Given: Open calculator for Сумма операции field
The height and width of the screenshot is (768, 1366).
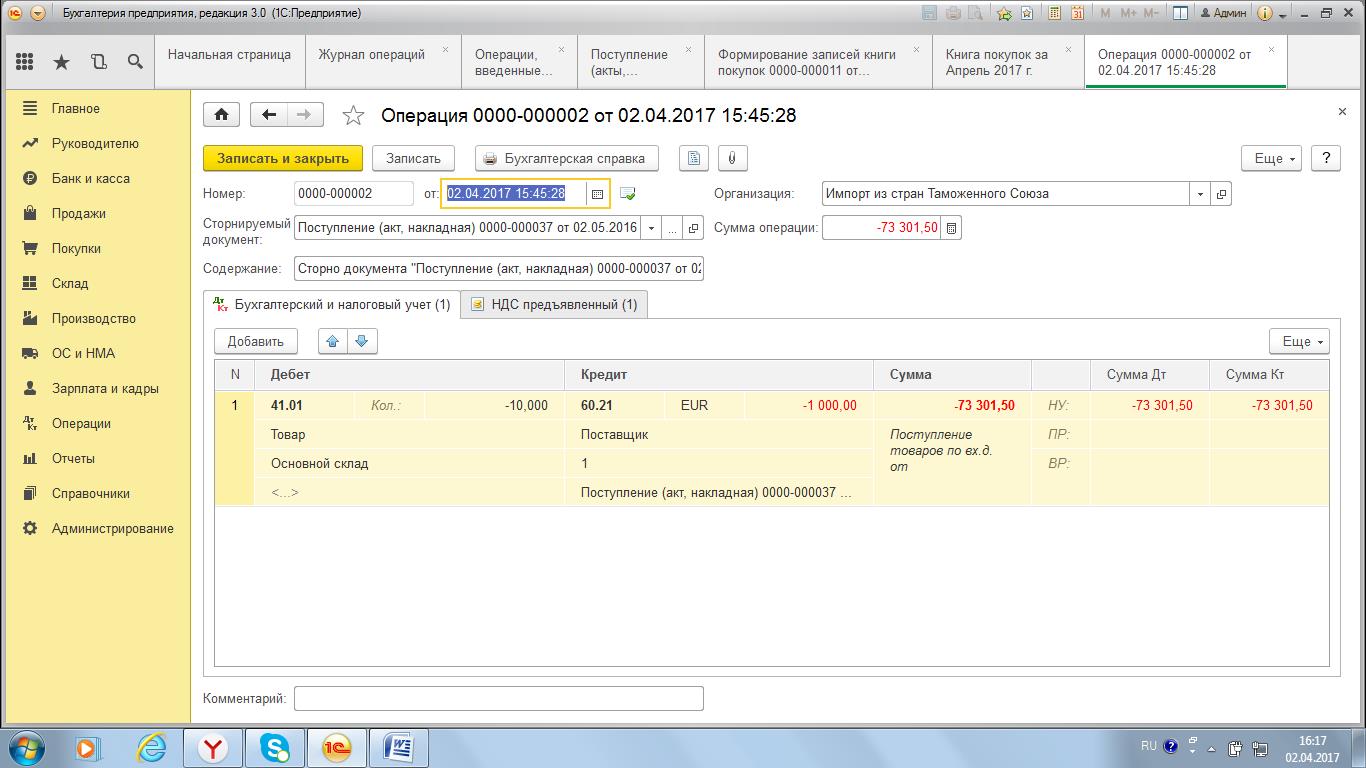Looking at the screenshot, I should point(951,228).
